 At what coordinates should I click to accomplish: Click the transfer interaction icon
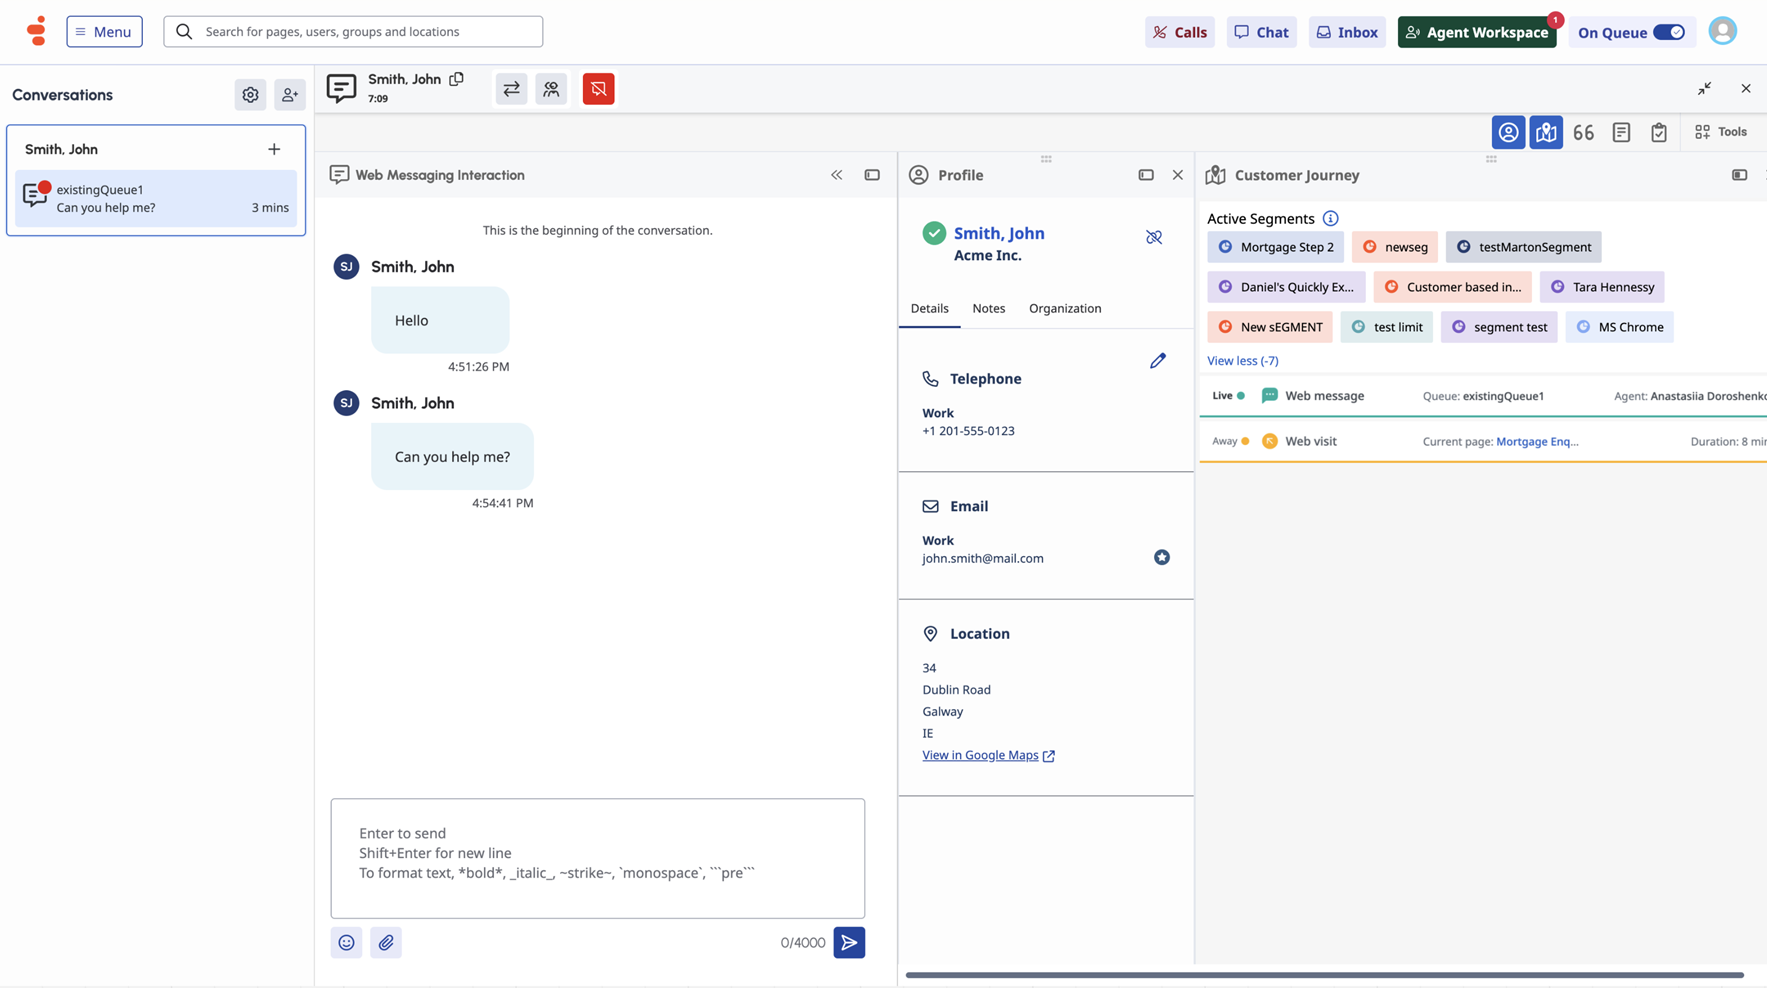(x=511, y=89)
